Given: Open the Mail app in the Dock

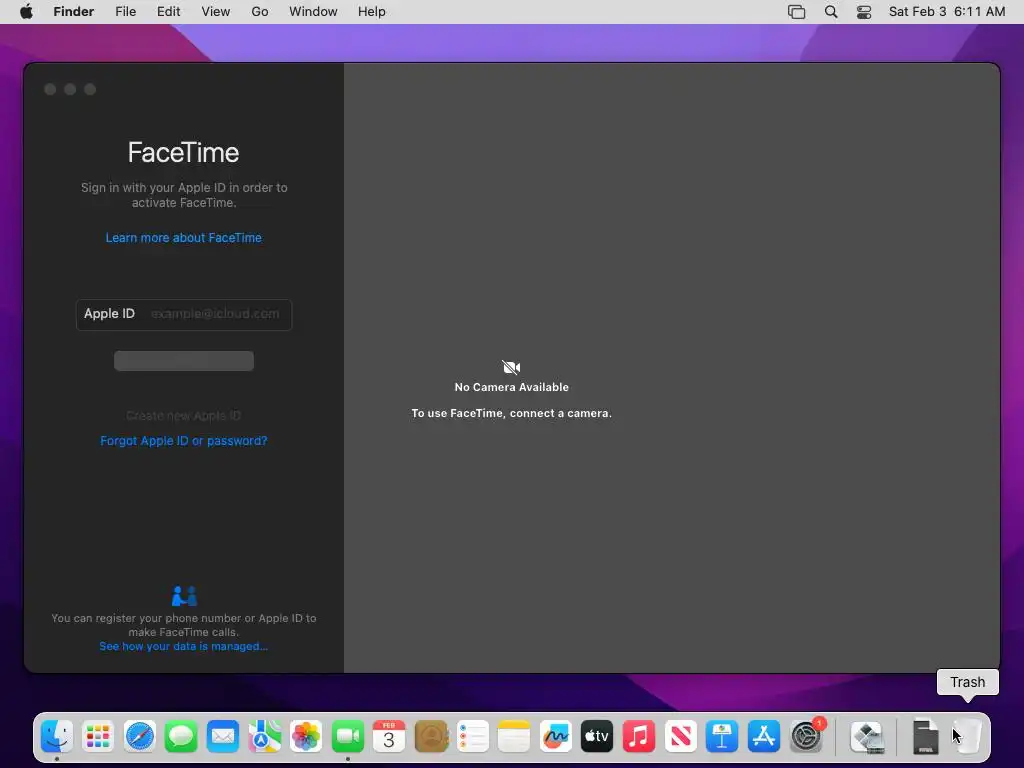Looking at the screenshot, I should [223, 737].
